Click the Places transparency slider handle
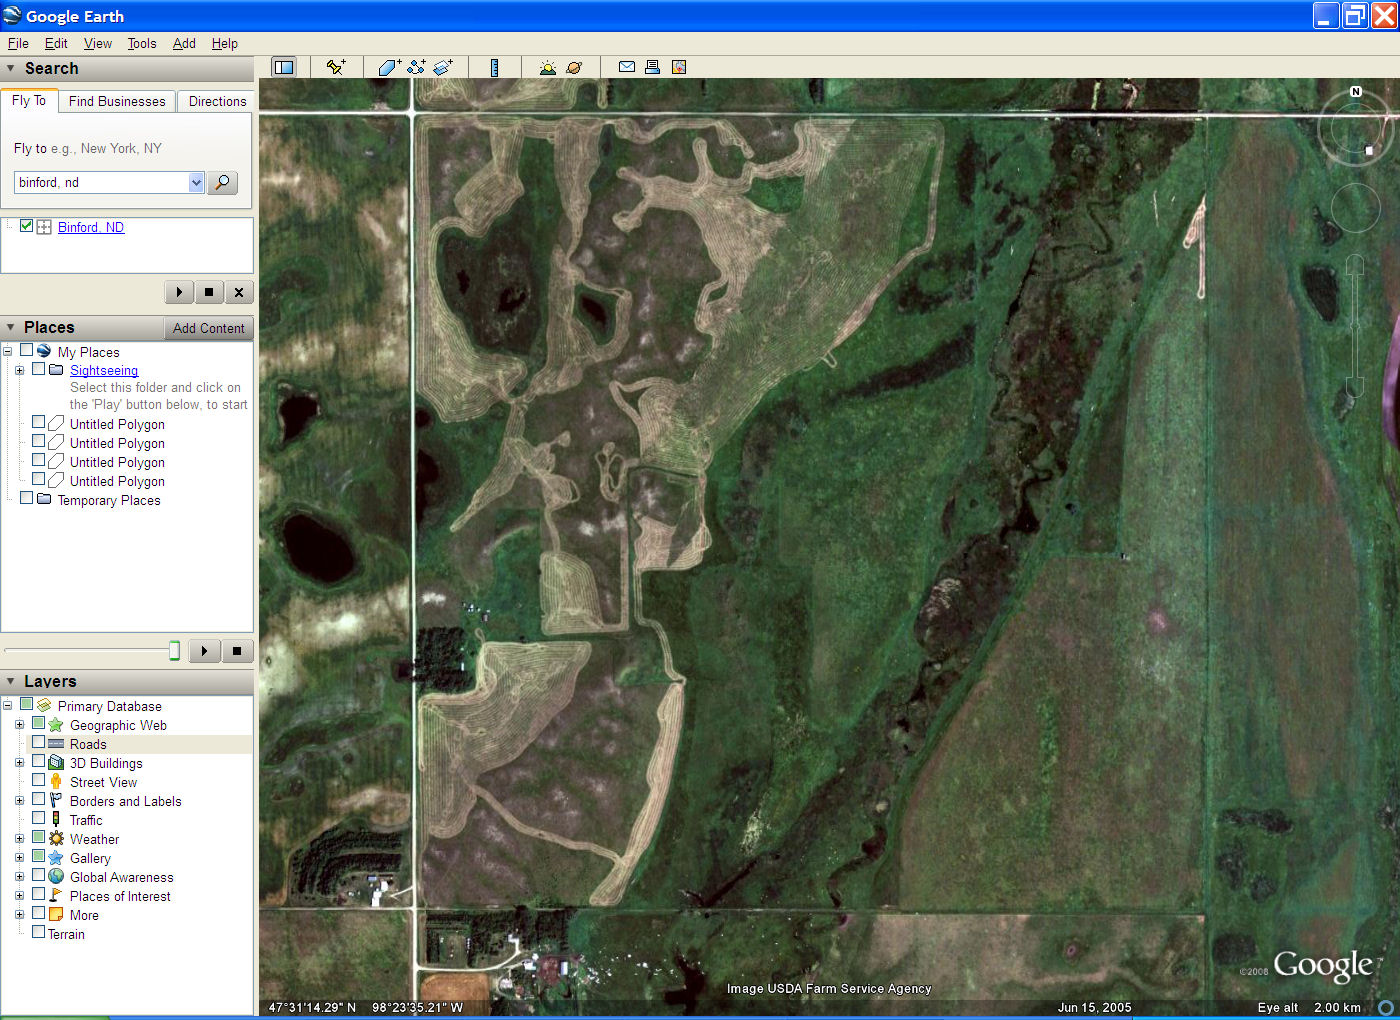Image resolution: width=1400 pixels, height=1020 pixels. 175,651
